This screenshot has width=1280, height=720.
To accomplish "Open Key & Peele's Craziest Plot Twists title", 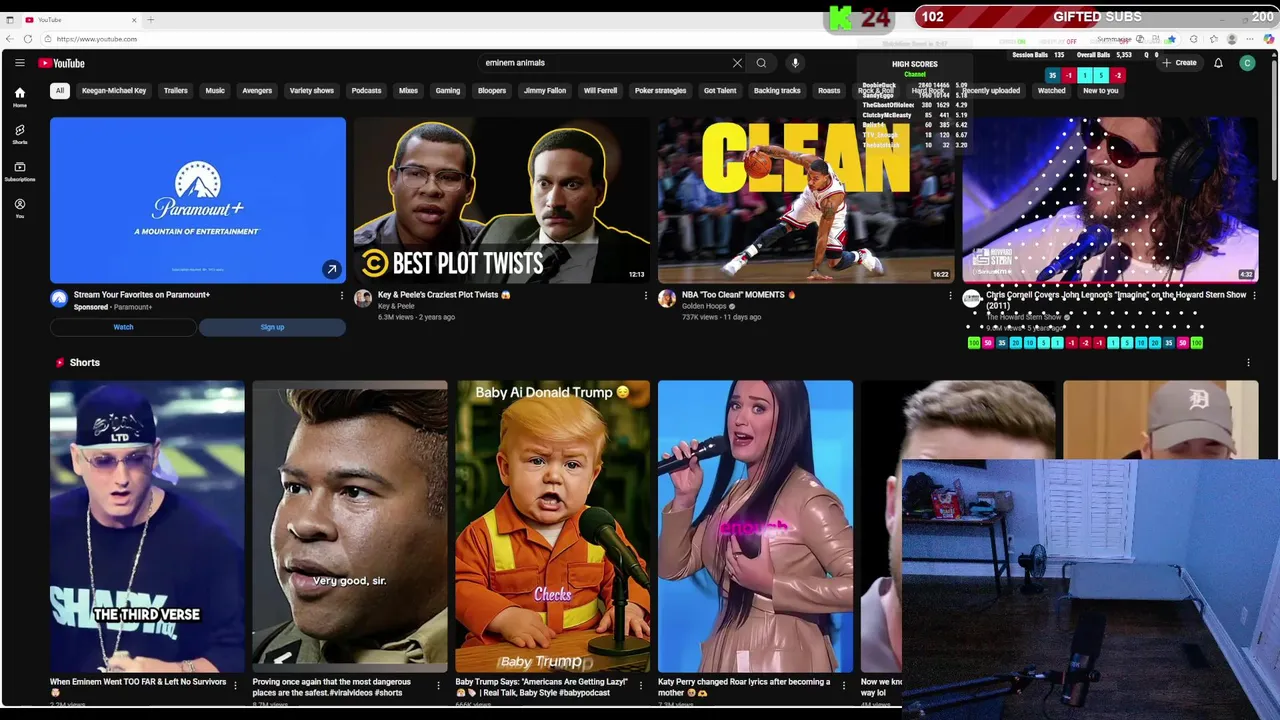I will pyautogui.click(x=444, y=295).
